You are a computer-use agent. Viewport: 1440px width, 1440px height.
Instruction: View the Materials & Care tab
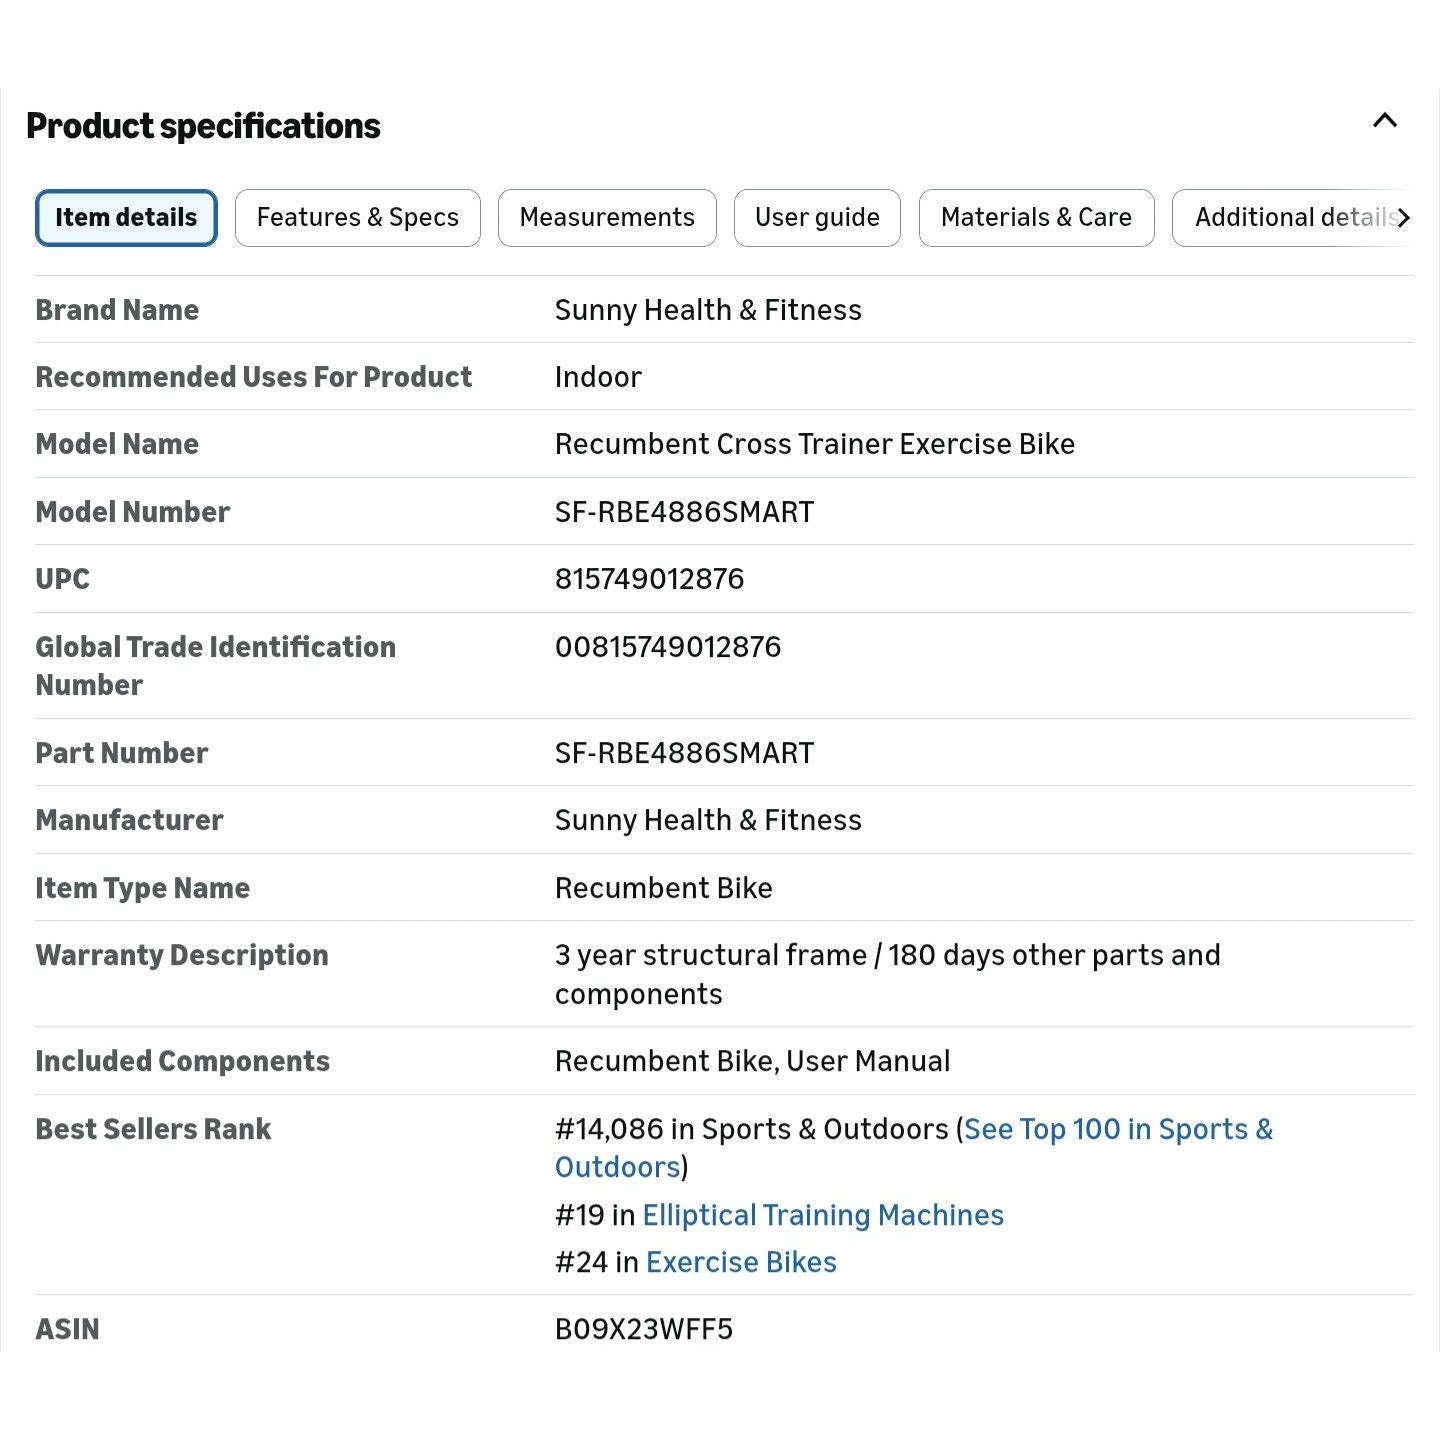pyautogui.click(x=1036, y=217)
